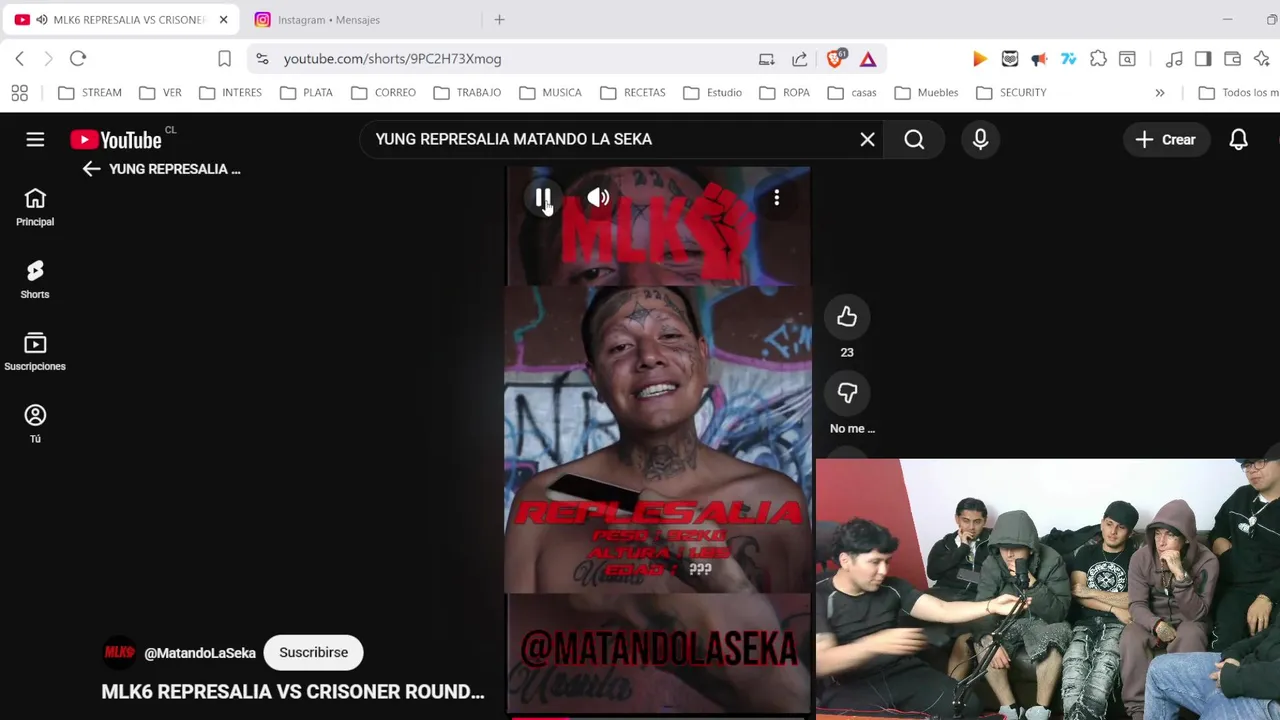Screen dimensions: 1280x720
Task: Subscribe via the Suscribirse button
Action: 313,652
